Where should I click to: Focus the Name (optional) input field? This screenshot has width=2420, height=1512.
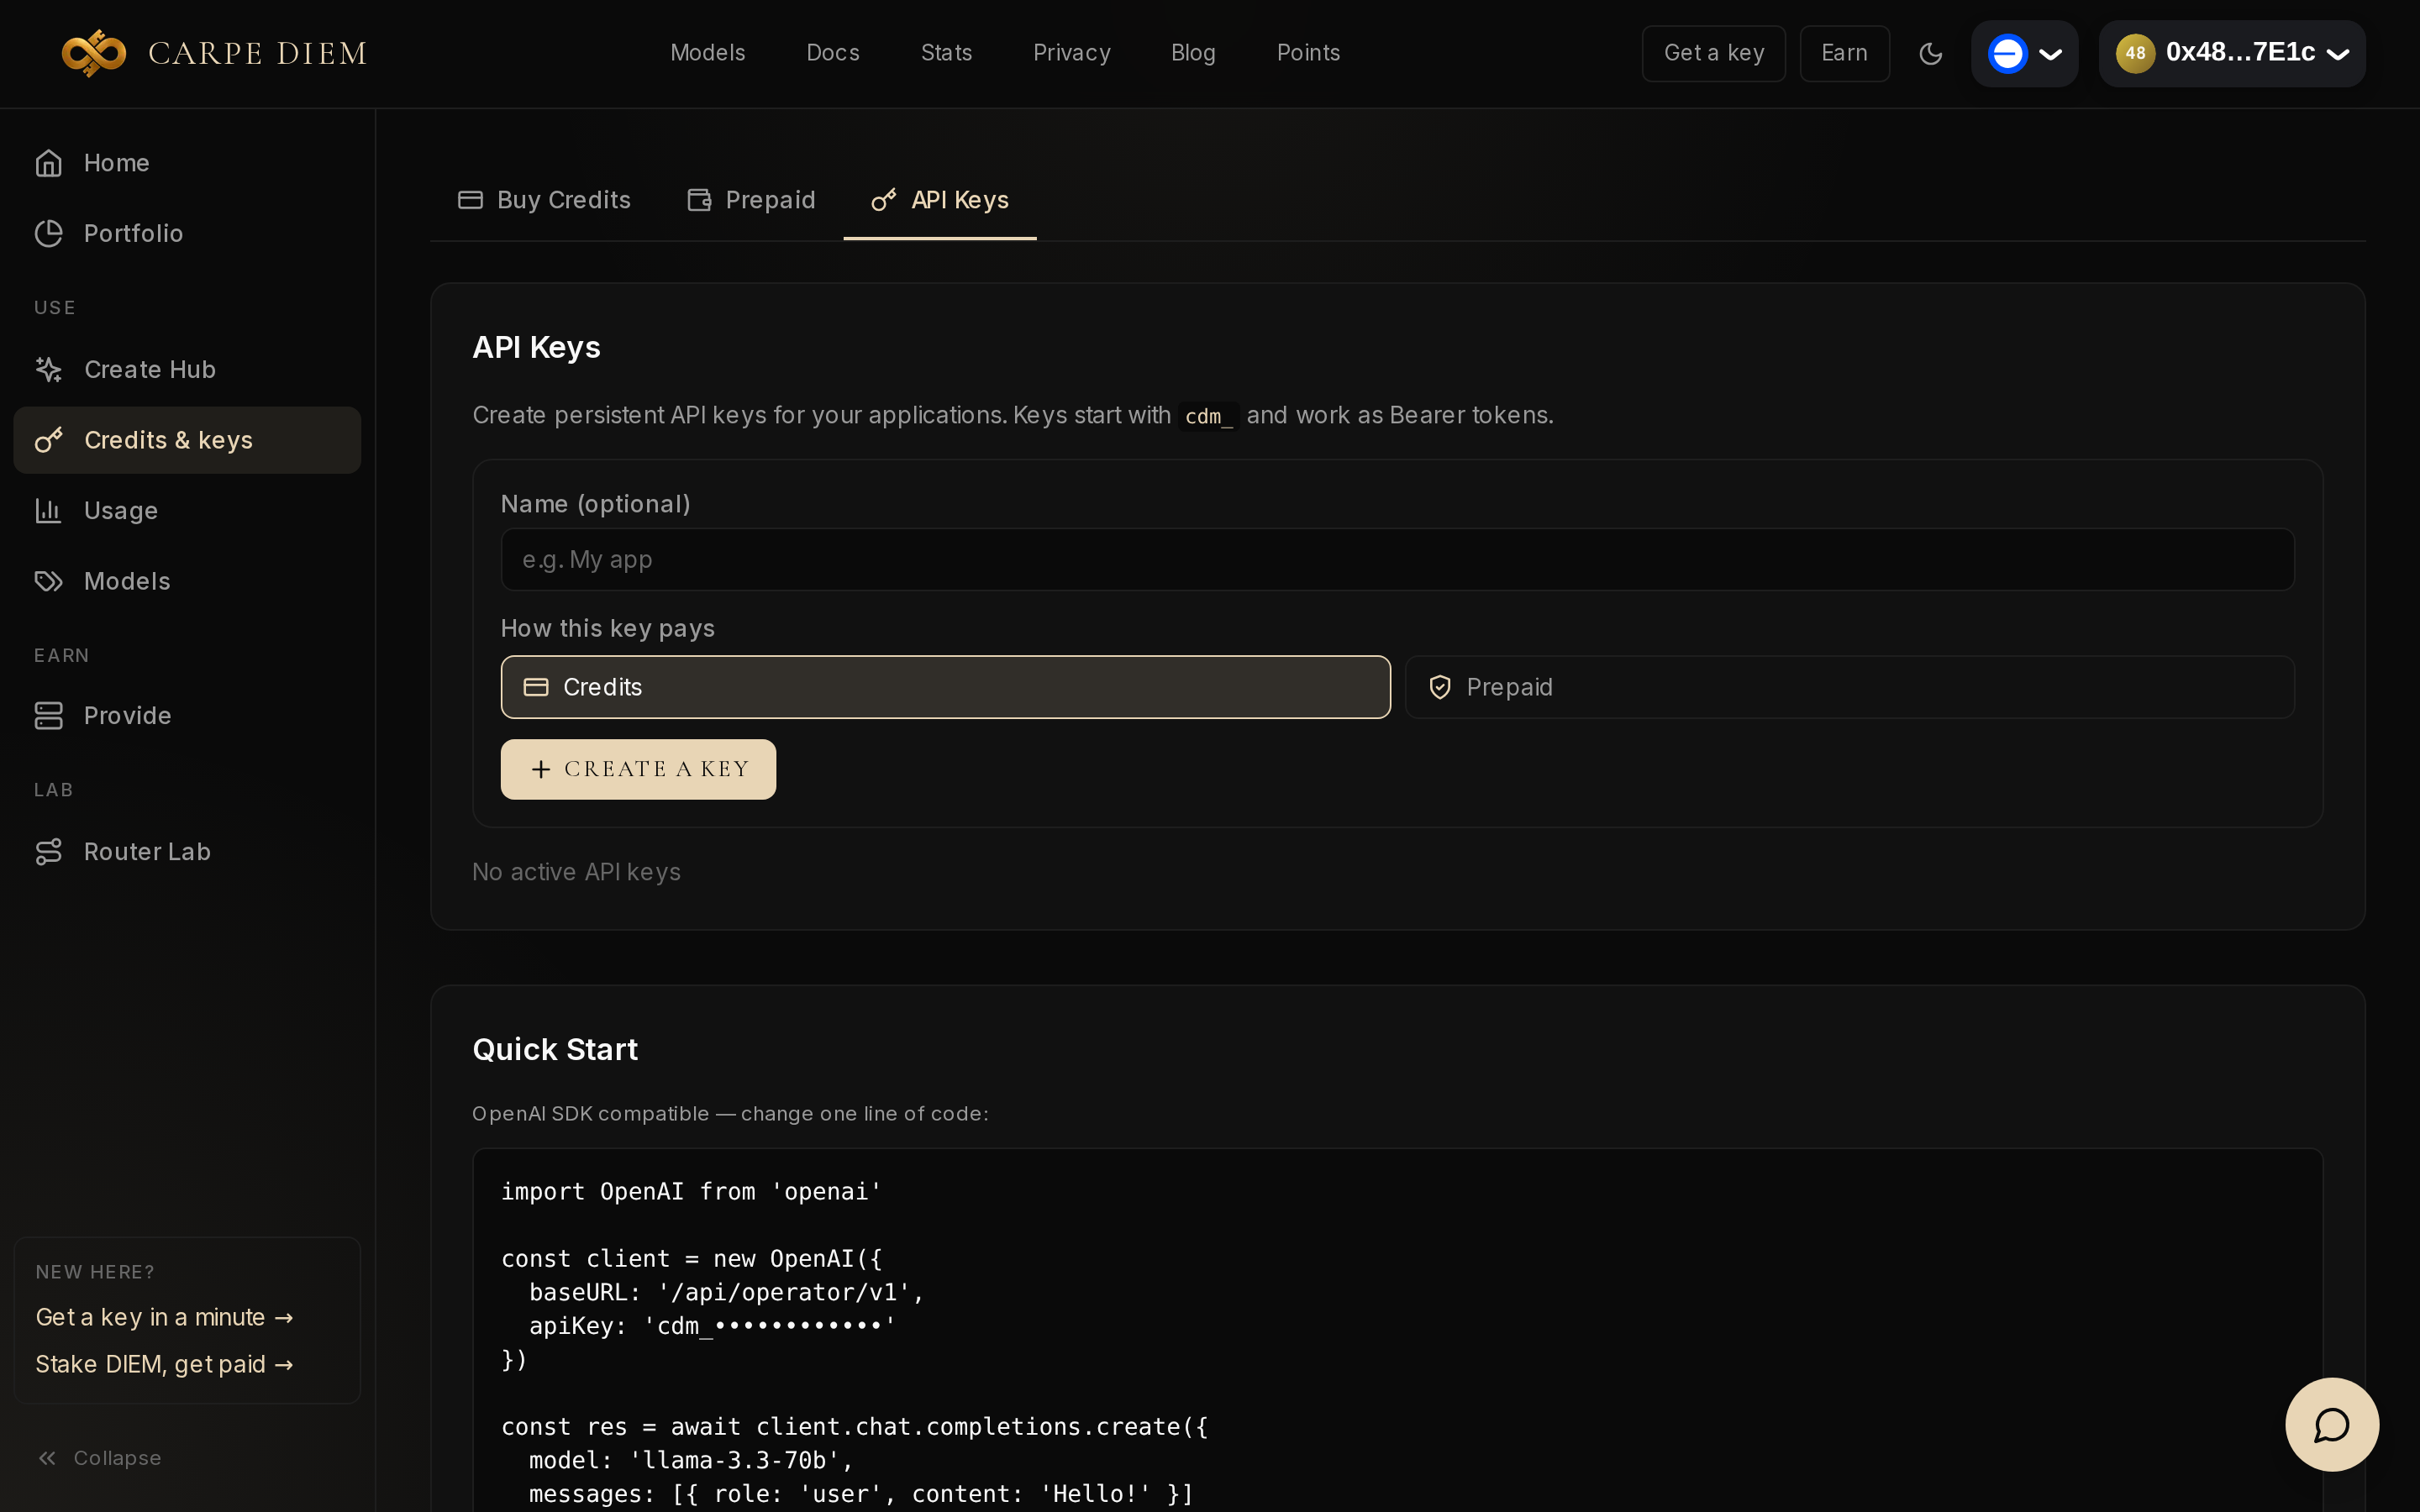(x=1397, y=559)
